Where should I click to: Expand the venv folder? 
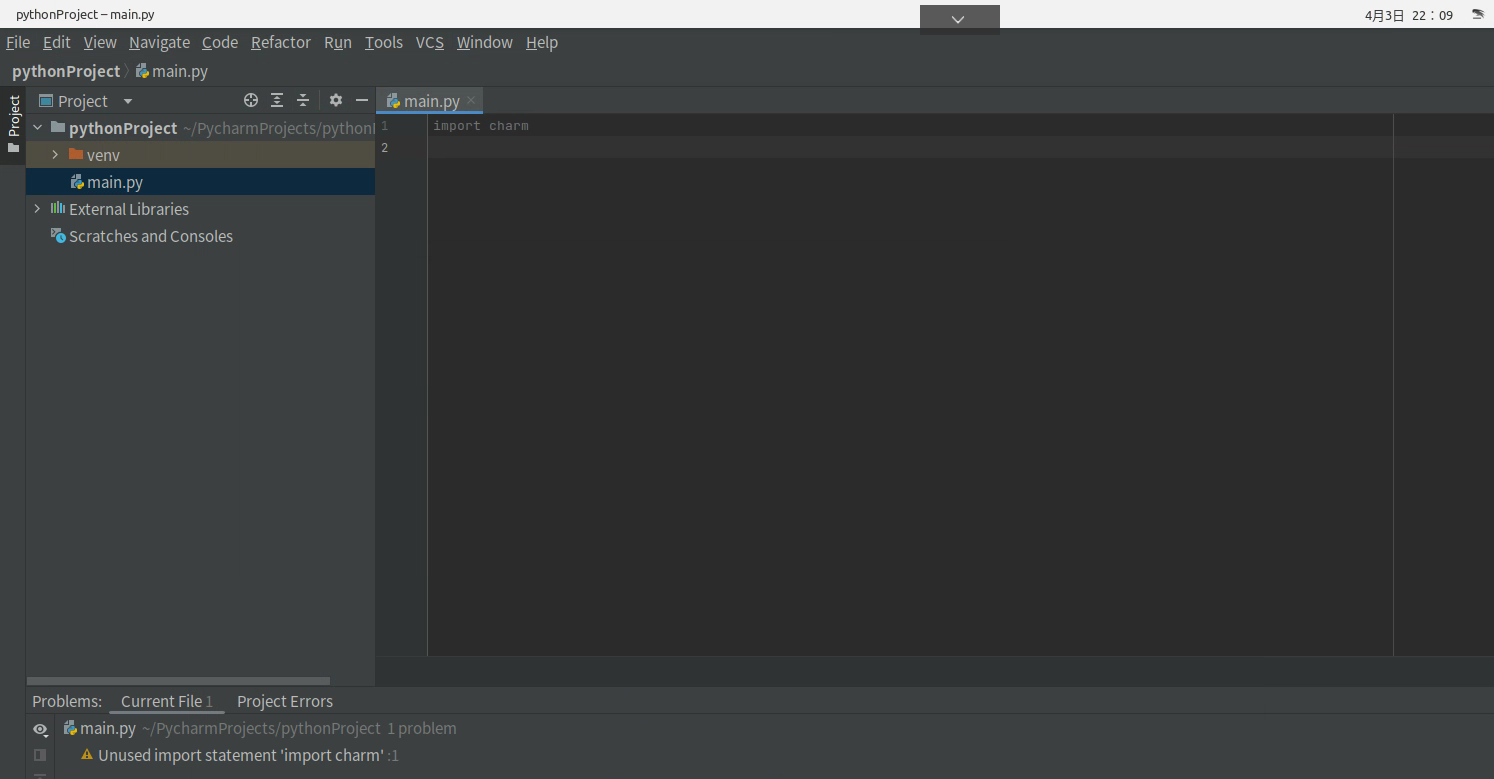click(54, 154)
